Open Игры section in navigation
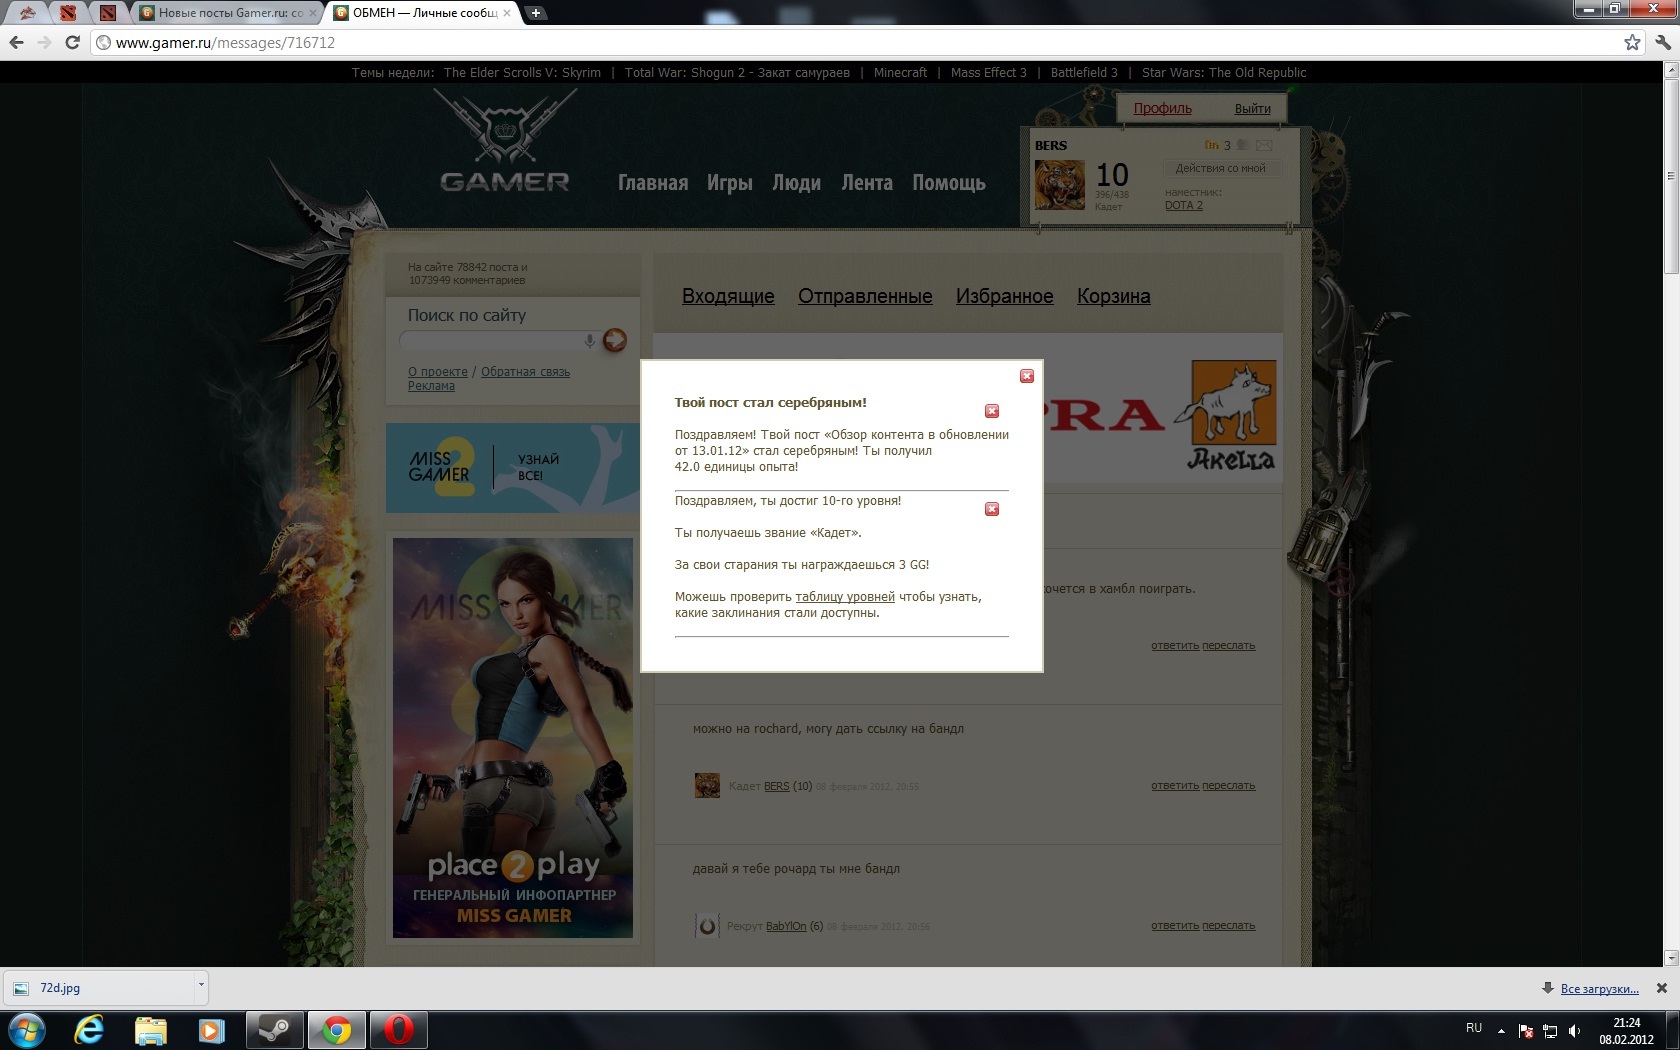1680x1050 pixels. tap(730, 183)
